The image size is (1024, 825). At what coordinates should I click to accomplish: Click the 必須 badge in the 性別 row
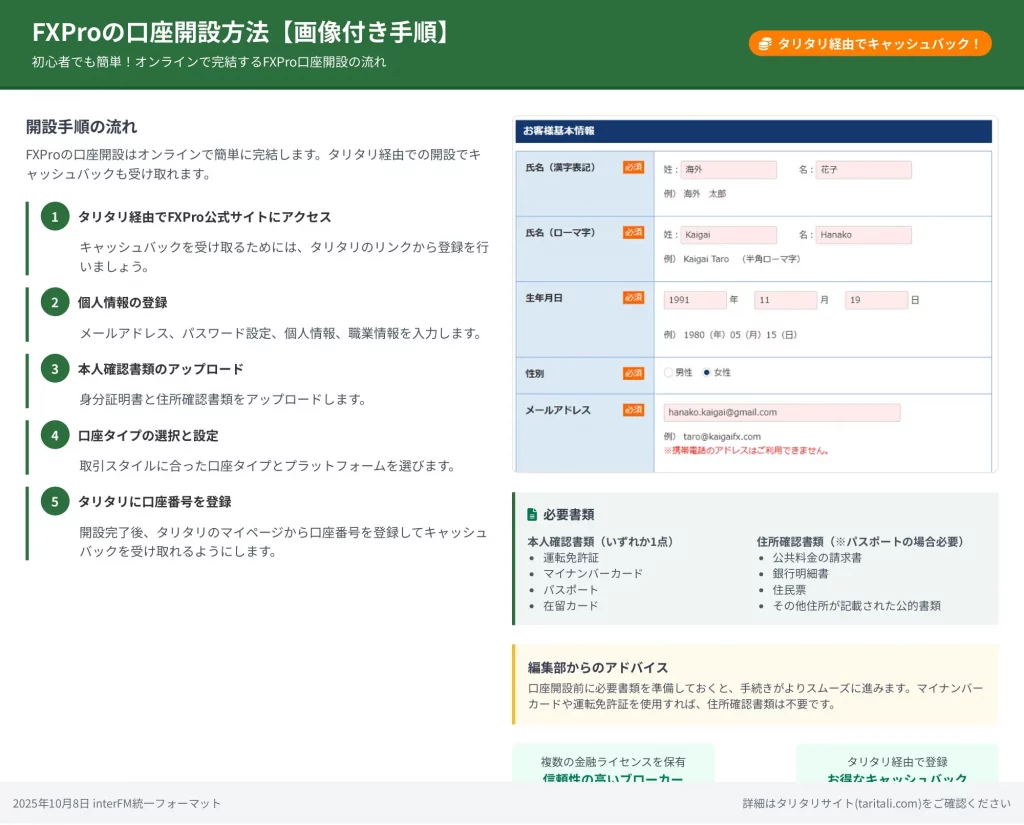point(633,373)
